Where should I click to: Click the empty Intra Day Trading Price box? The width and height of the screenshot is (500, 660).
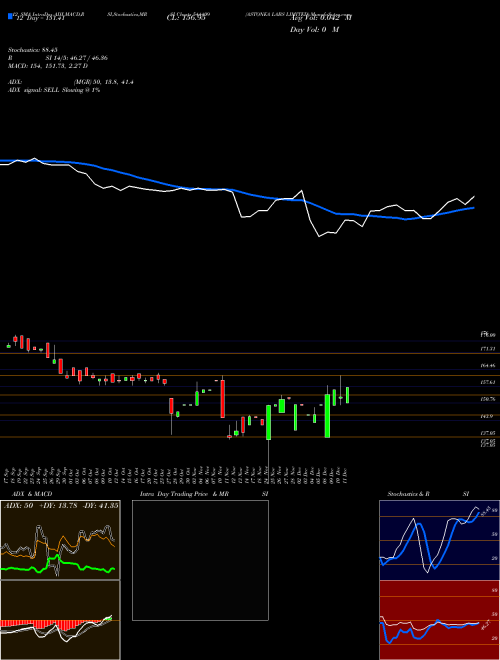[x=200, y=560]
